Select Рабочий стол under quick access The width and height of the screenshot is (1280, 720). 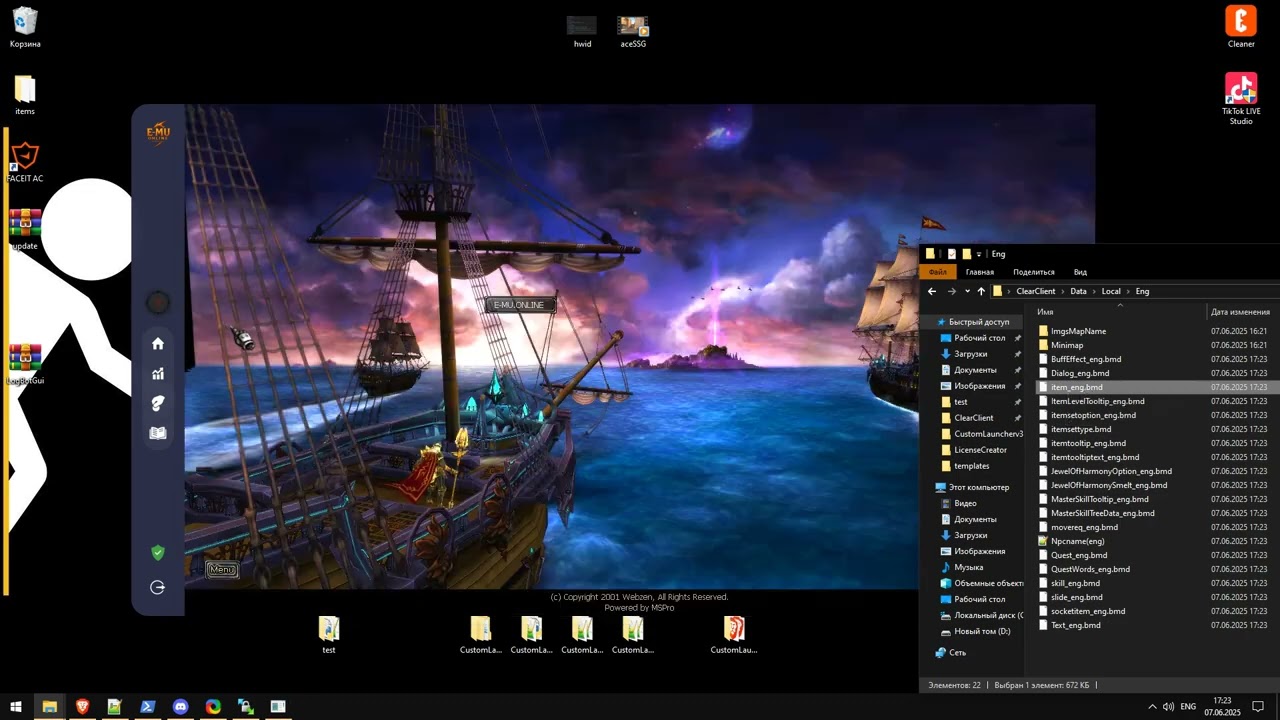(980, 338)
